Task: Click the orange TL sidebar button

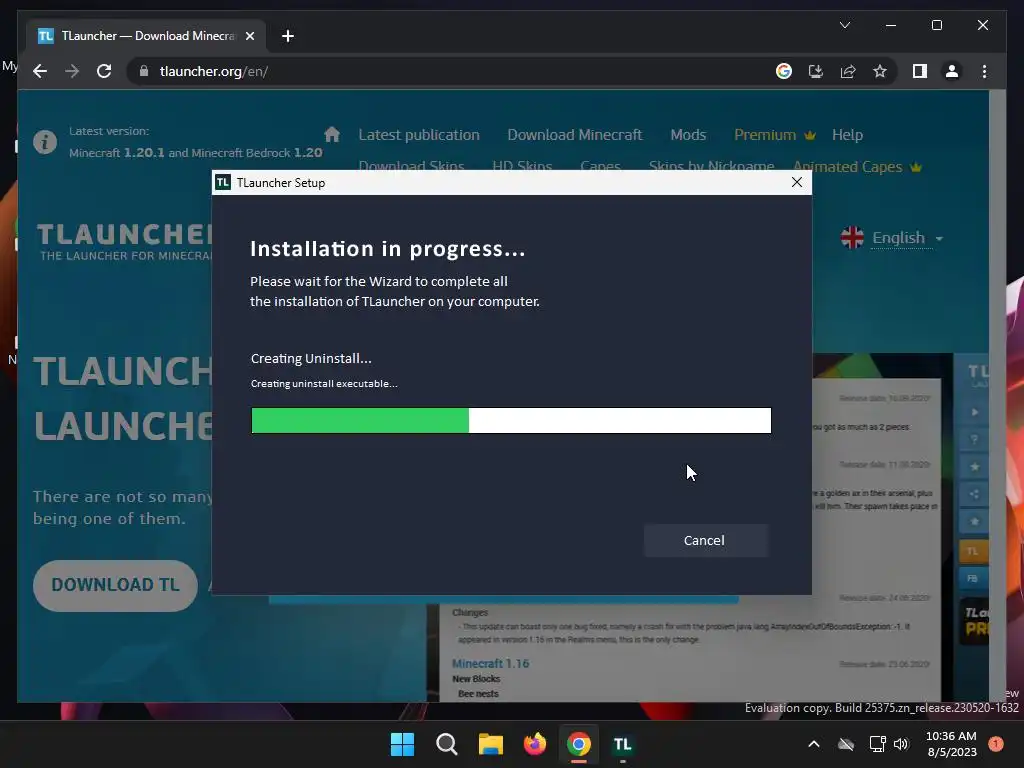Action: tap(972, 551)
